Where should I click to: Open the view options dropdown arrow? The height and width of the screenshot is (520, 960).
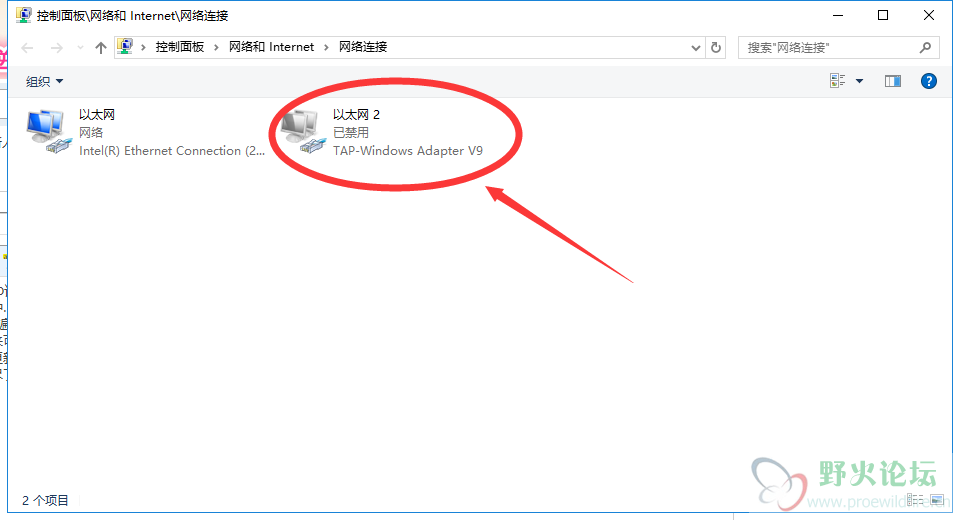point(860,81)
